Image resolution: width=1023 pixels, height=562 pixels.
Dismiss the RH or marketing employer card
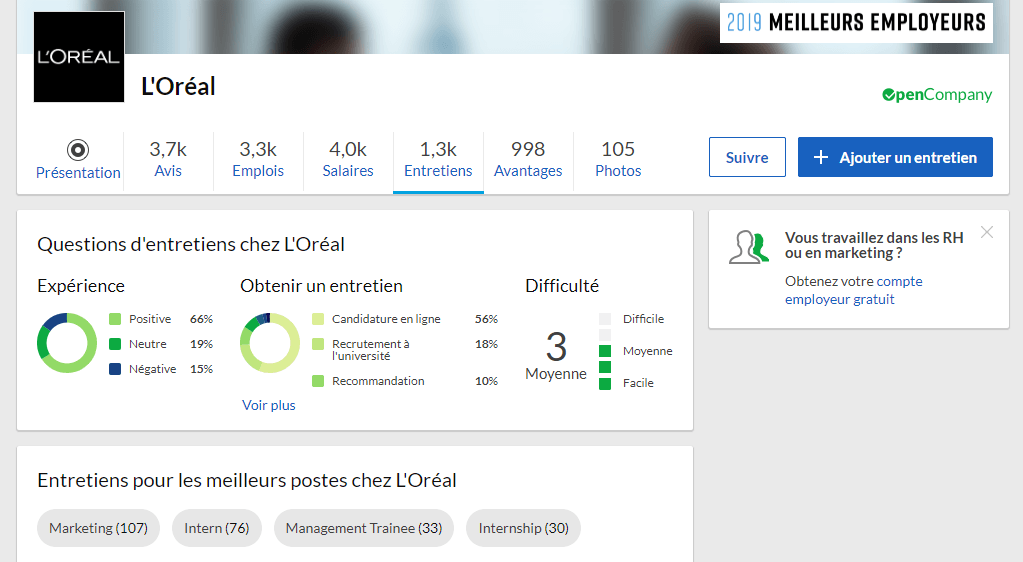[987, 232]
